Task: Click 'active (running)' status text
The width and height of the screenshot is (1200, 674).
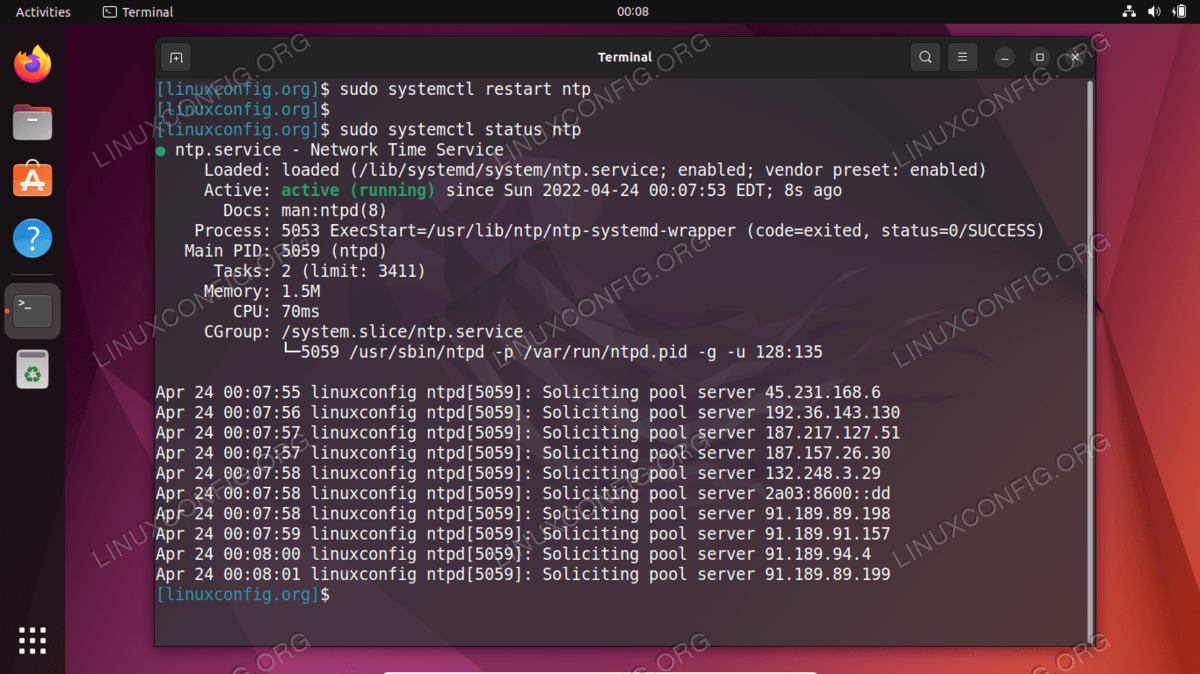Action: [358, 190]
